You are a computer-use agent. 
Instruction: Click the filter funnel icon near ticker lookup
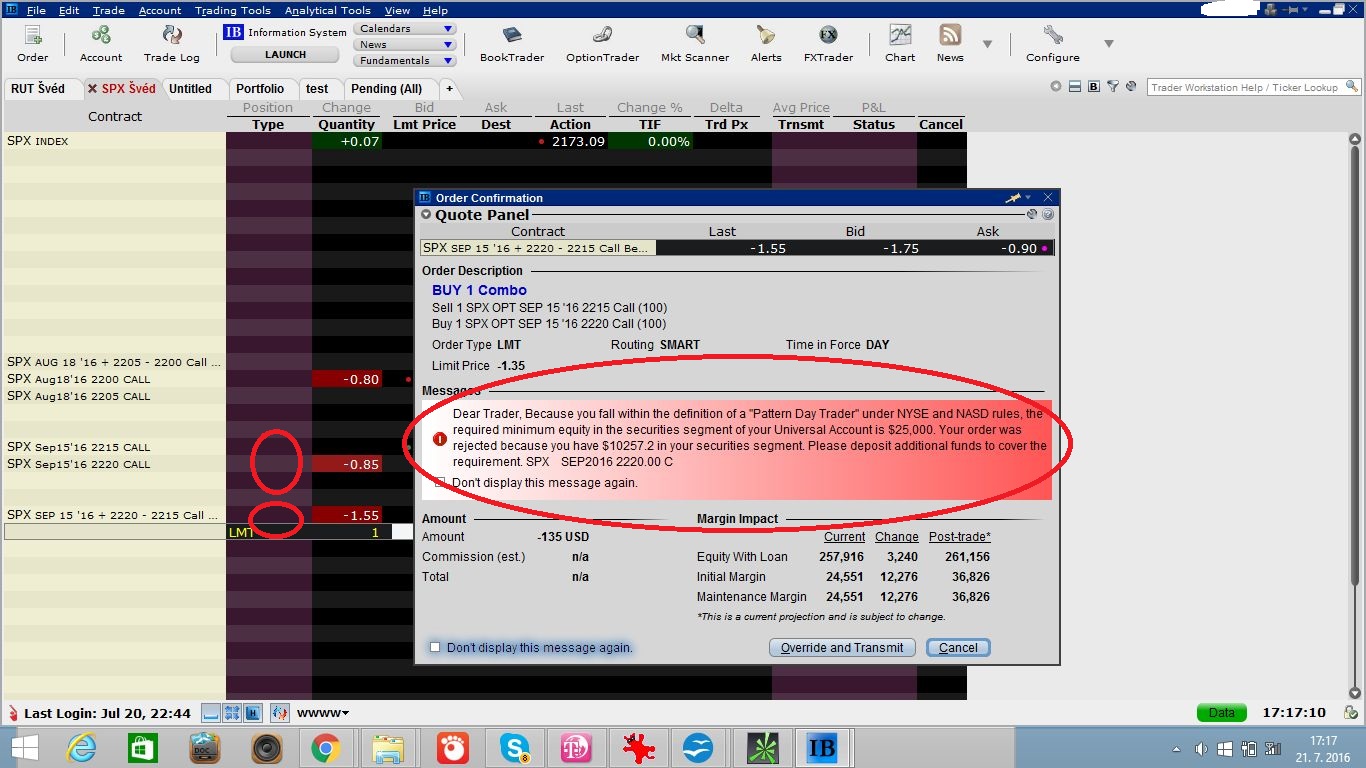[1112, 87]
